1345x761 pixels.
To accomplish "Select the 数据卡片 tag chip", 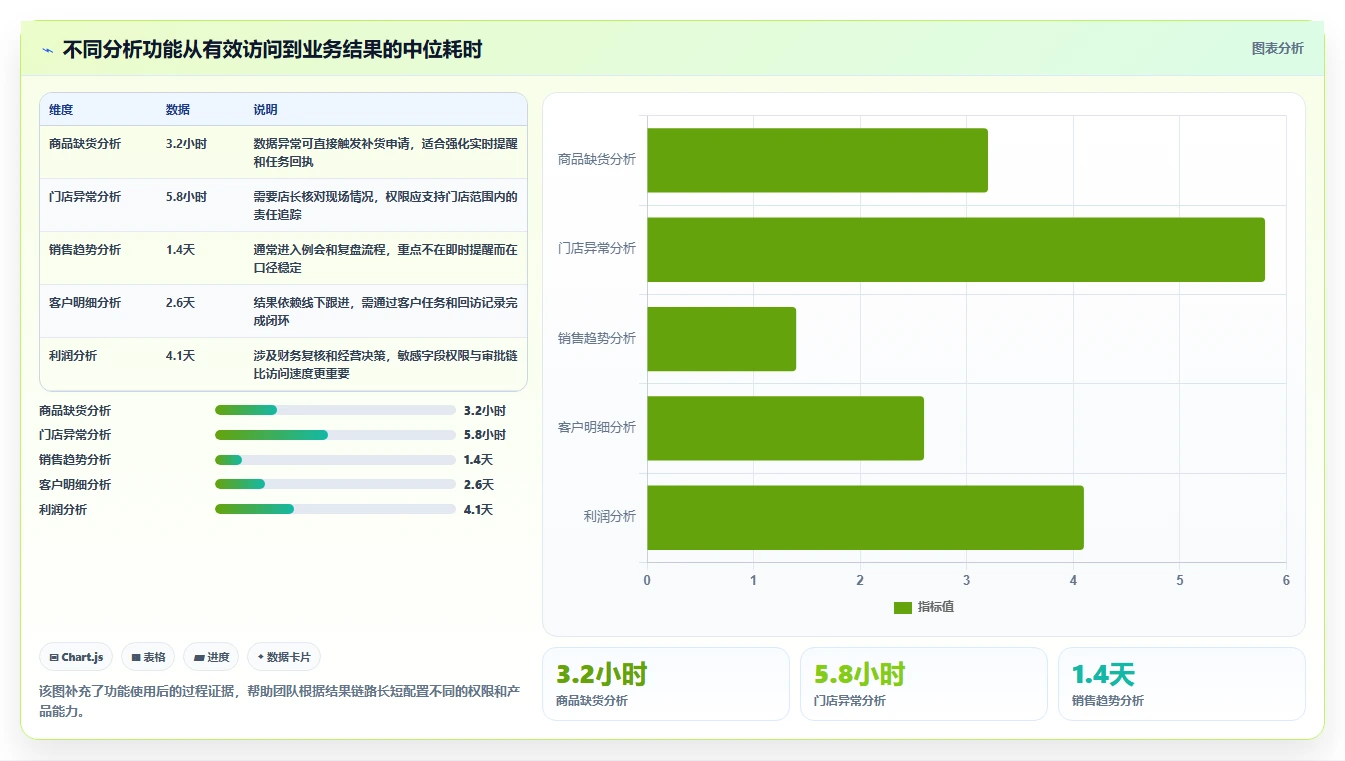I will (284, 657).
